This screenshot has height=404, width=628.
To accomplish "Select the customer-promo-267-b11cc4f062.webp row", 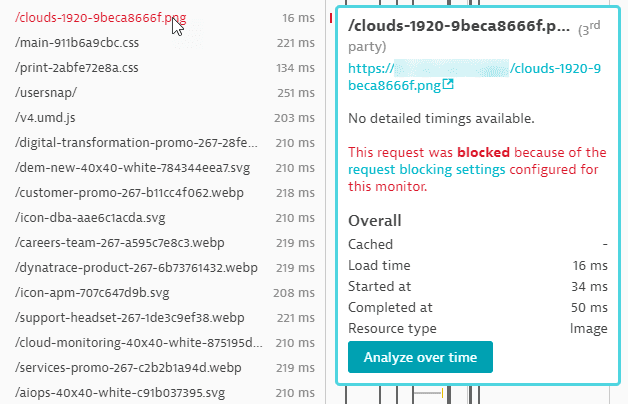I will click(165, 193).
